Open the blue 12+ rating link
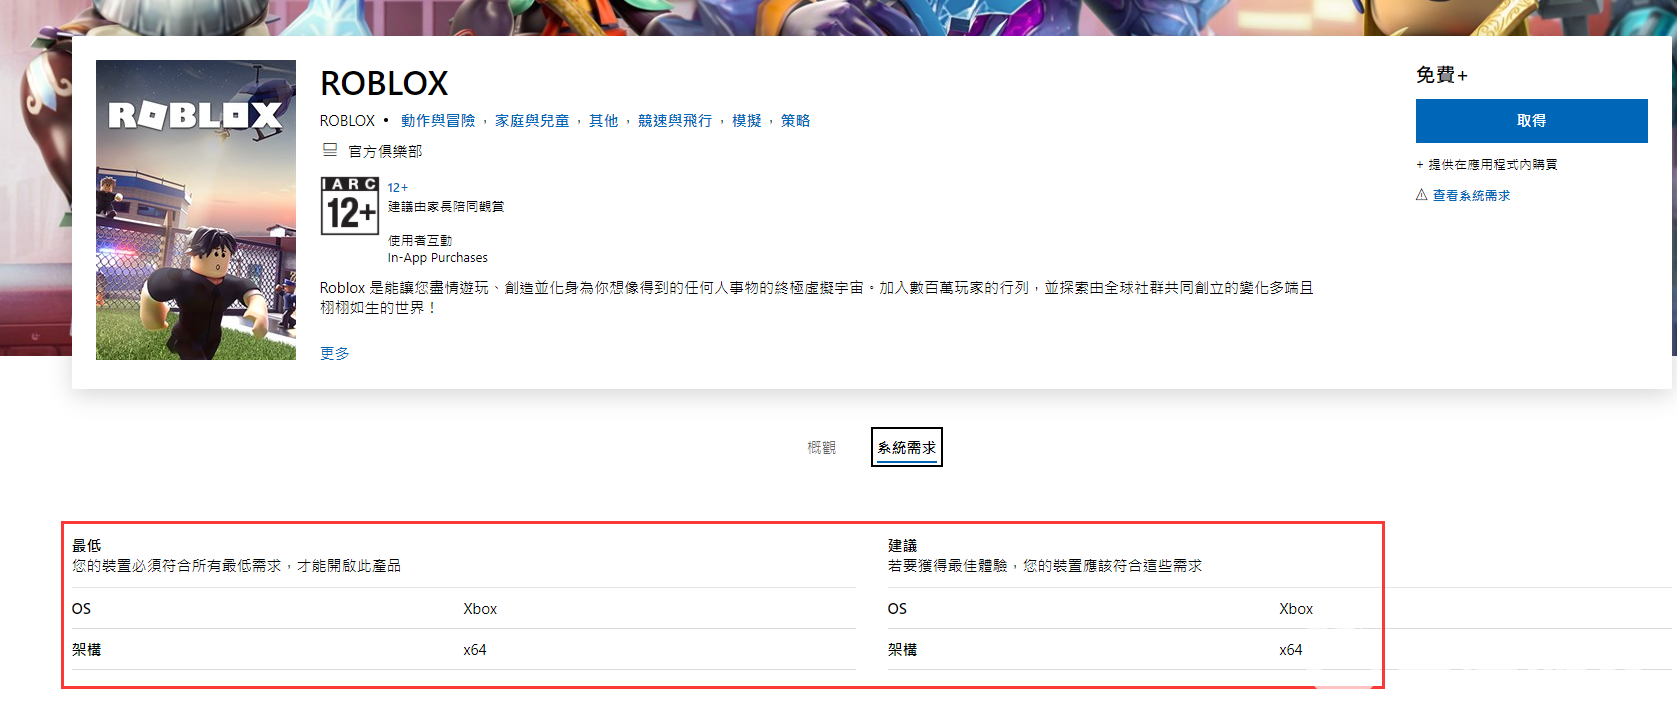The height and width of the screenshot is (721, 1677). 397,188
